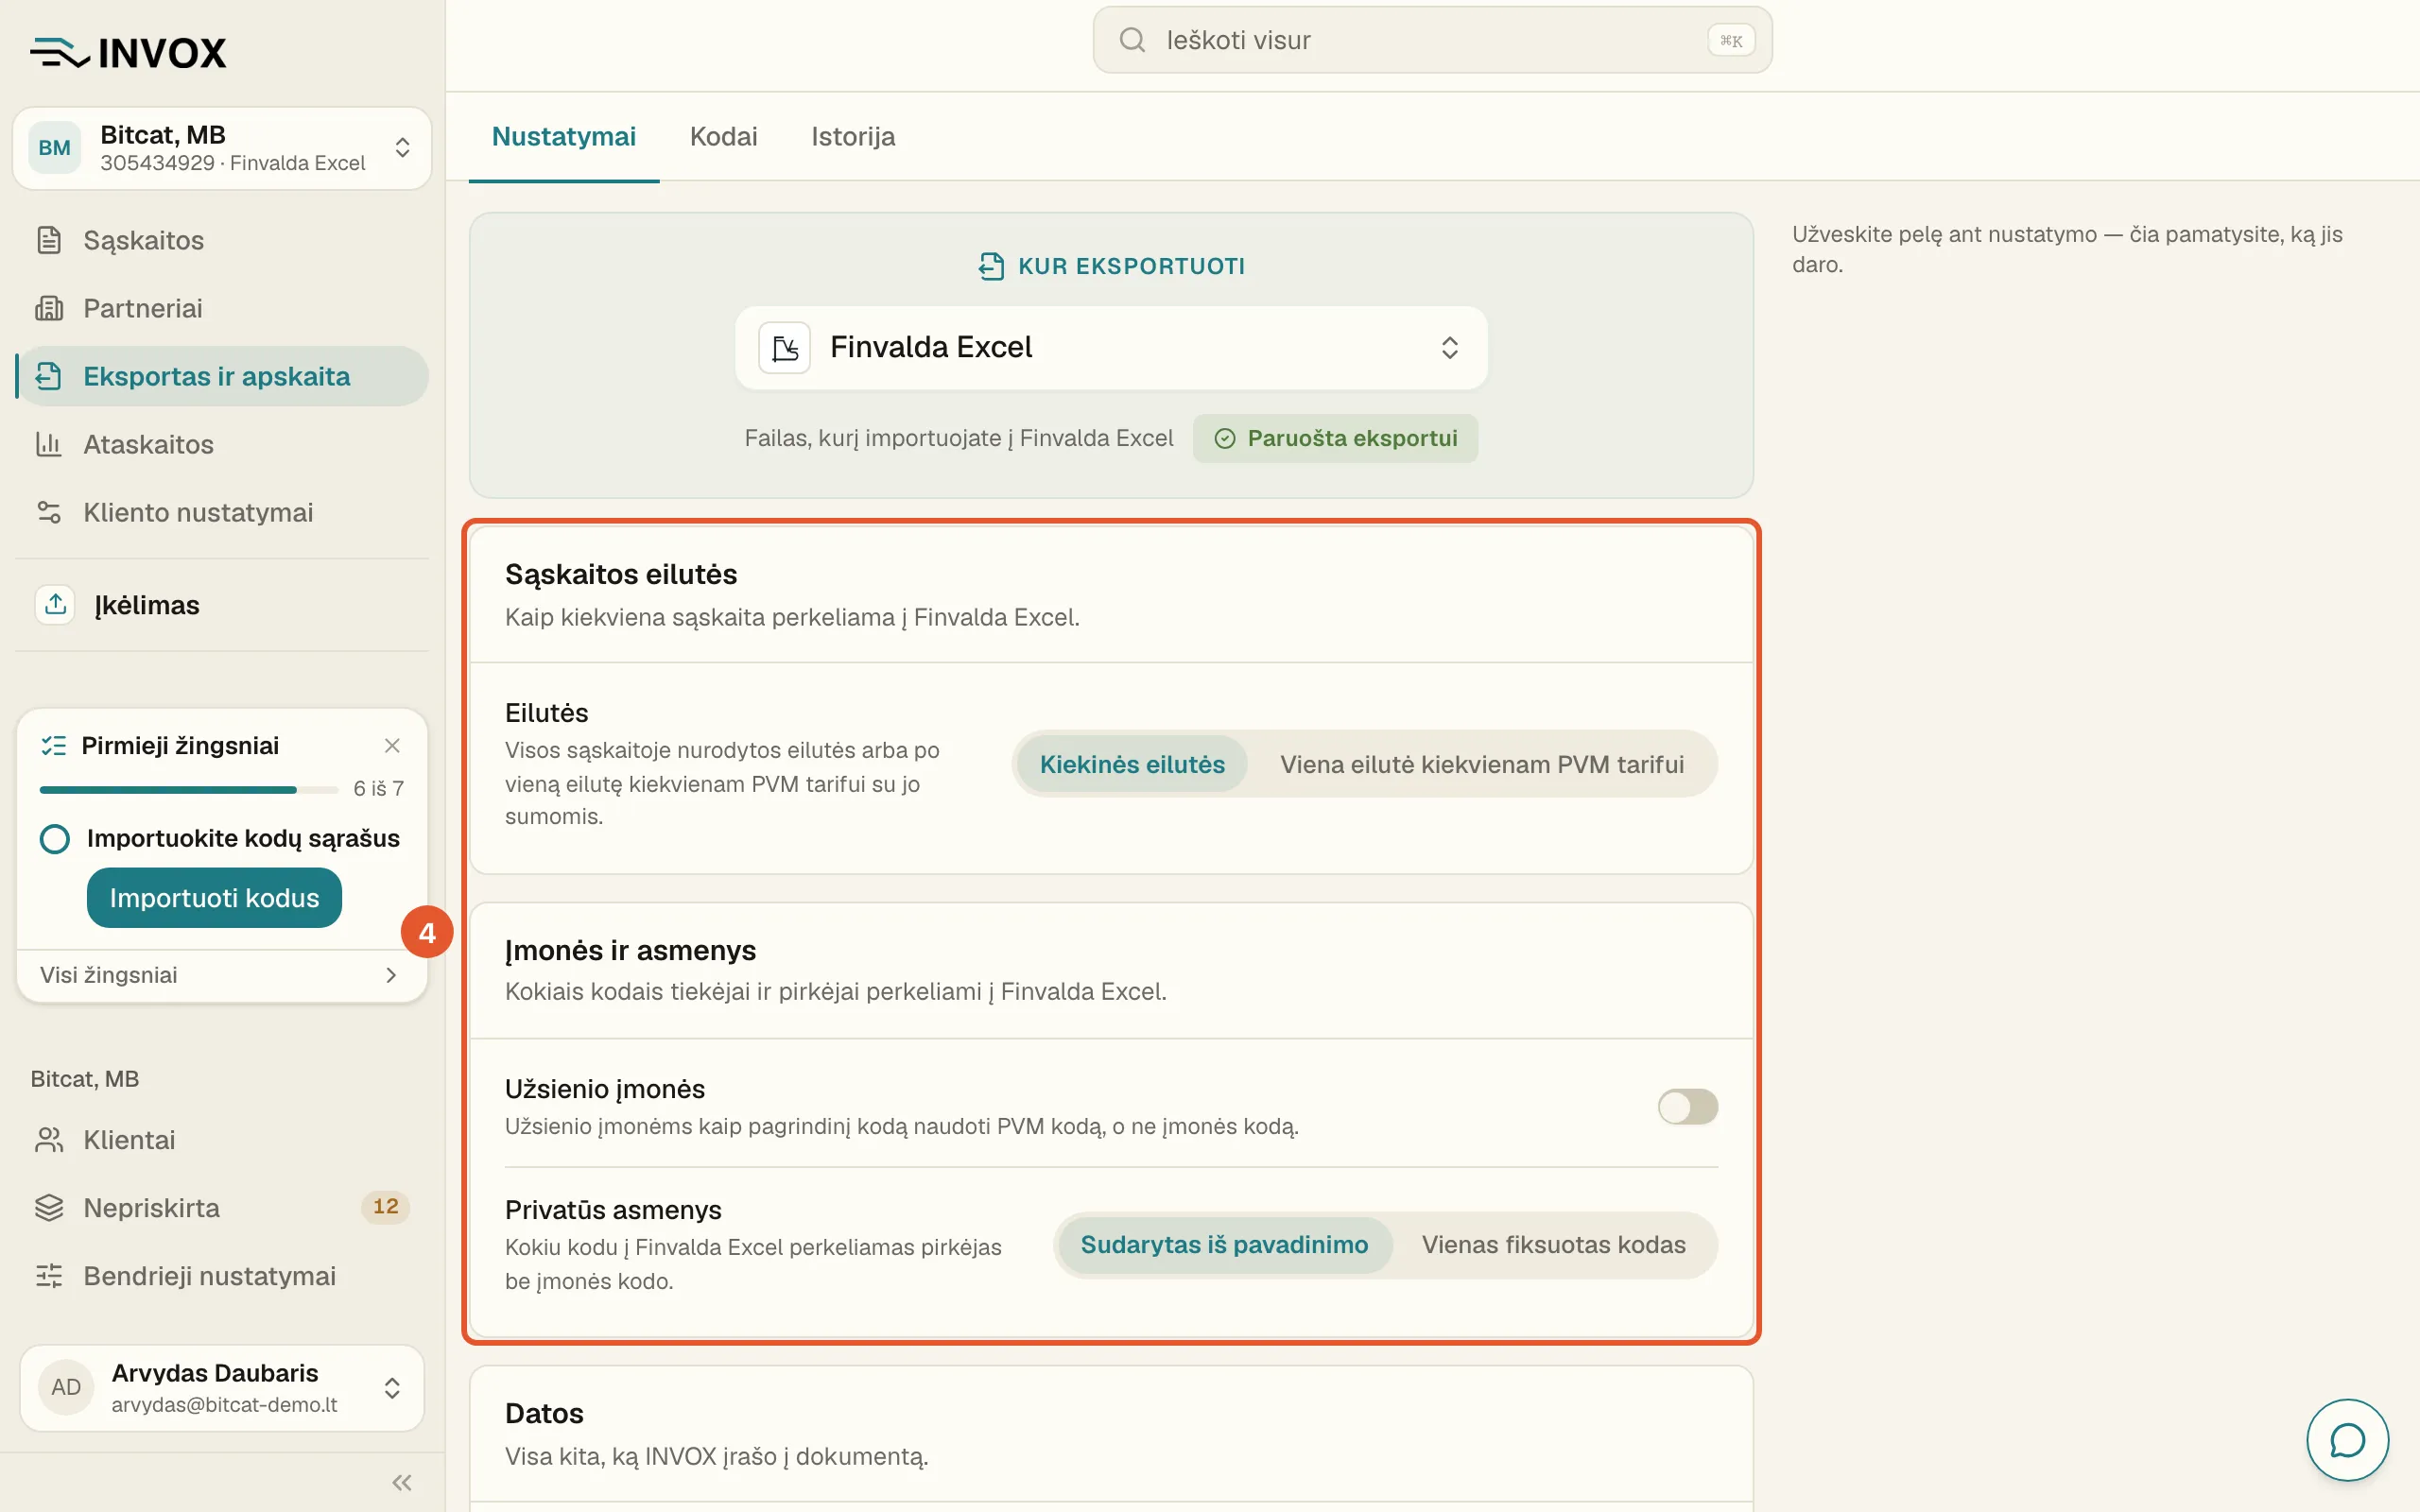Open the Bitcat, MB company switcher
2420x1512 pixels.
tap(222, 148)
